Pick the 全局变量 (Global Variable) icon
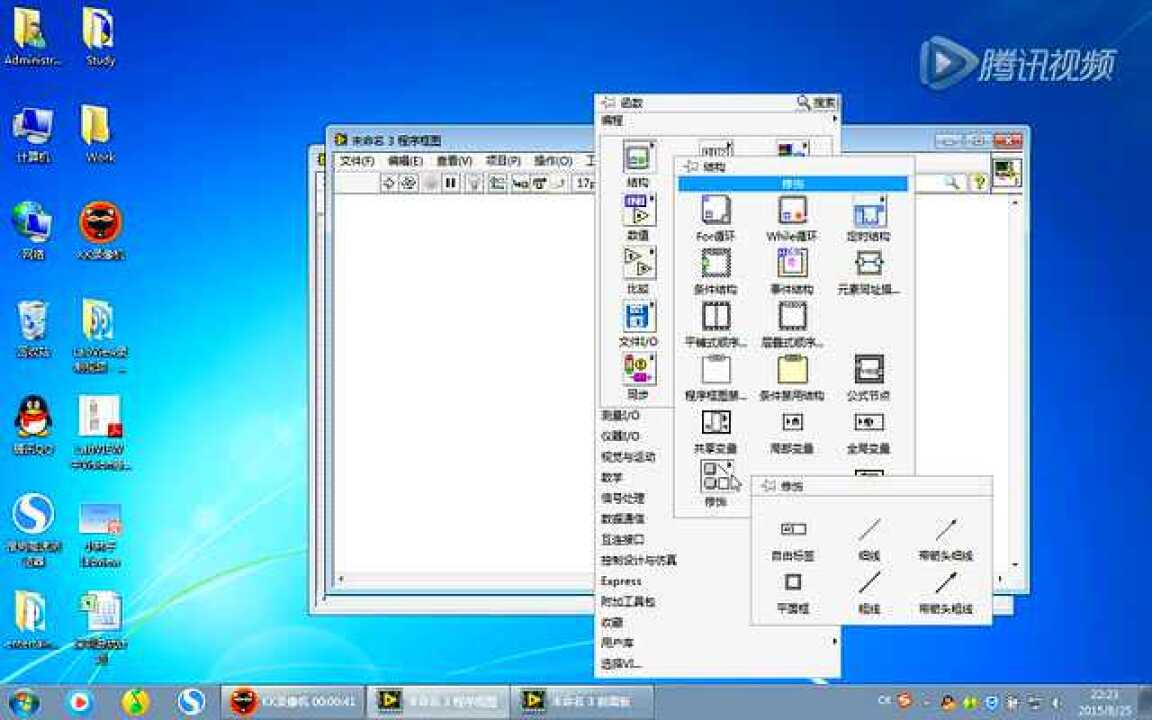This screenshot has width=1152, height=720. click(868, 424)
